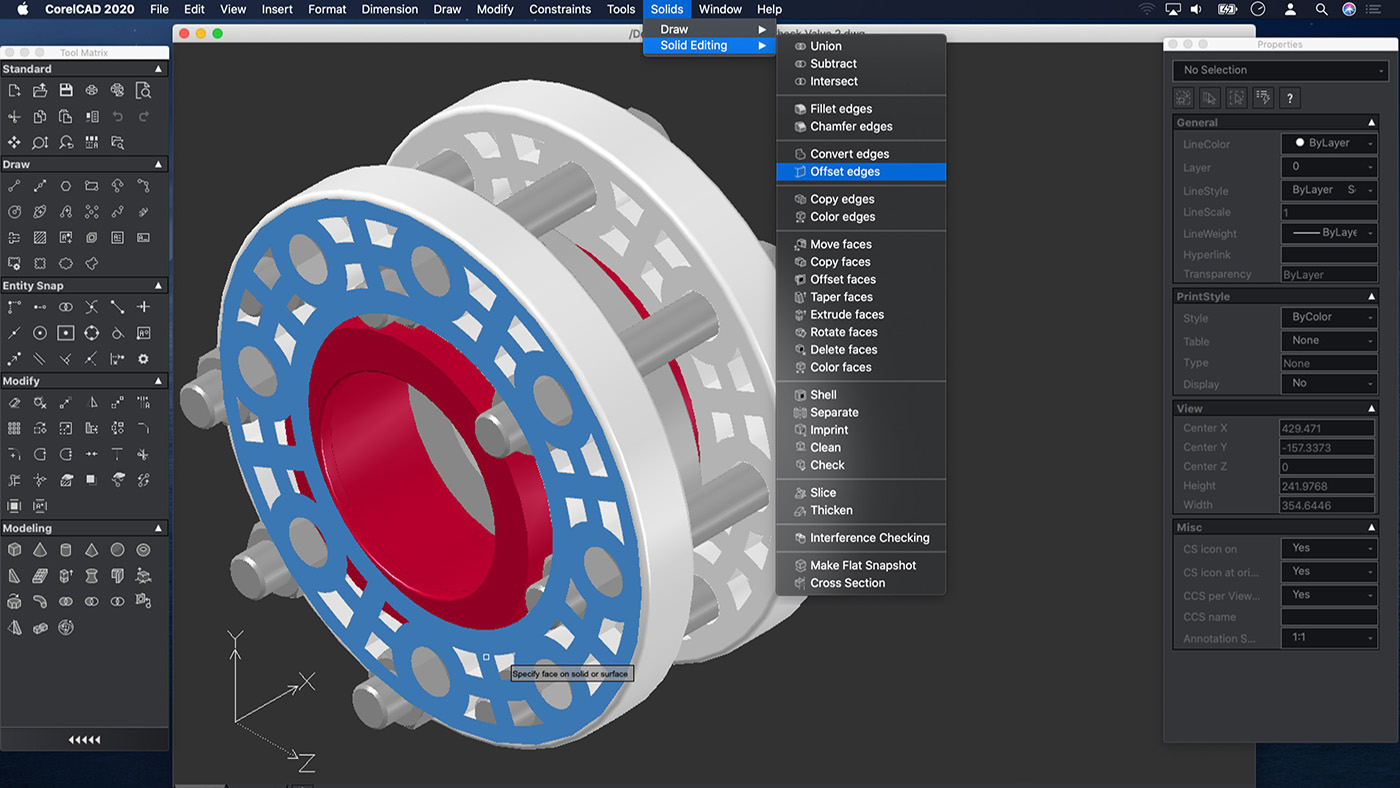Click the Center X field showing 429.471
1400x788 pixels.
[1329, 428]
